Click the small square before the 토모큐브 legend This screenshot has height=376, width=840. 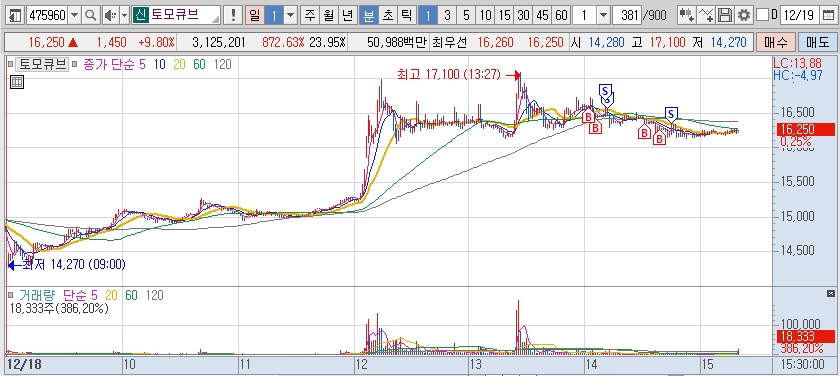[x=10, y=65]
